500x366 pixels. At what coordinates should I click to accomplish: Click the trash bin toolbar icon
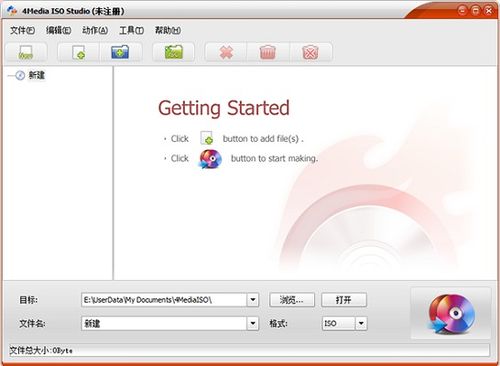tap(268, 52)
